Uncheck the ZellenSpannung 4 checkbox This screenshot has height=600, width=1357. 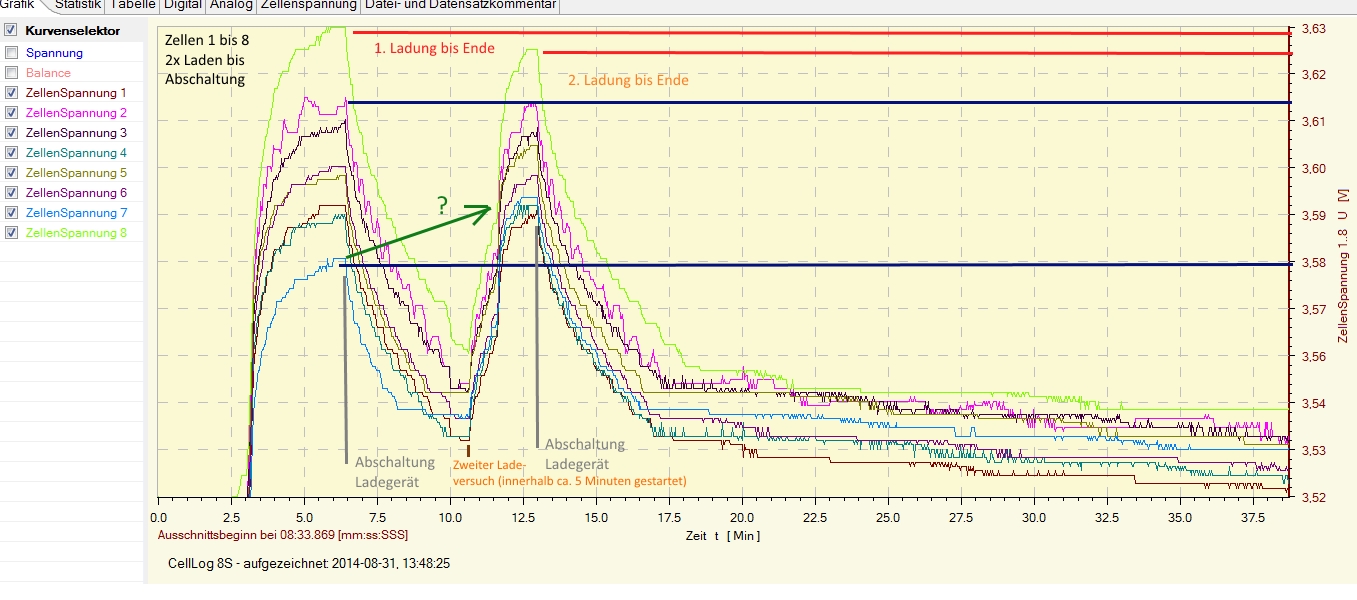point(11,152)
